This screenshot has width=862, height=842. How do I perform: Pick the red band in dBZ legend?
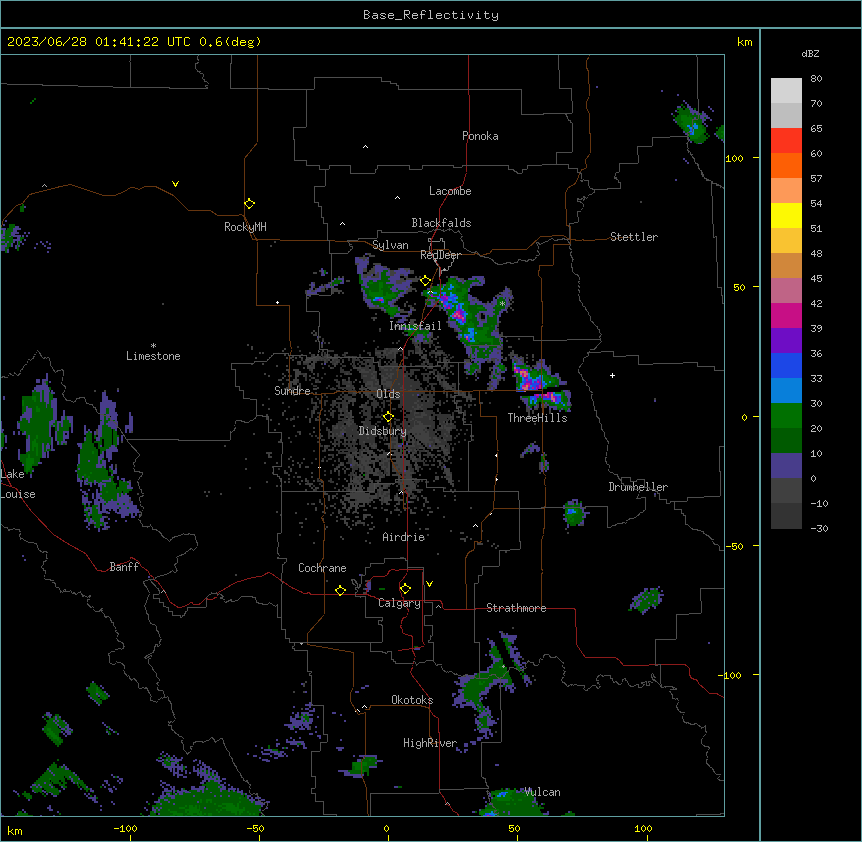(x=786, y=141)
